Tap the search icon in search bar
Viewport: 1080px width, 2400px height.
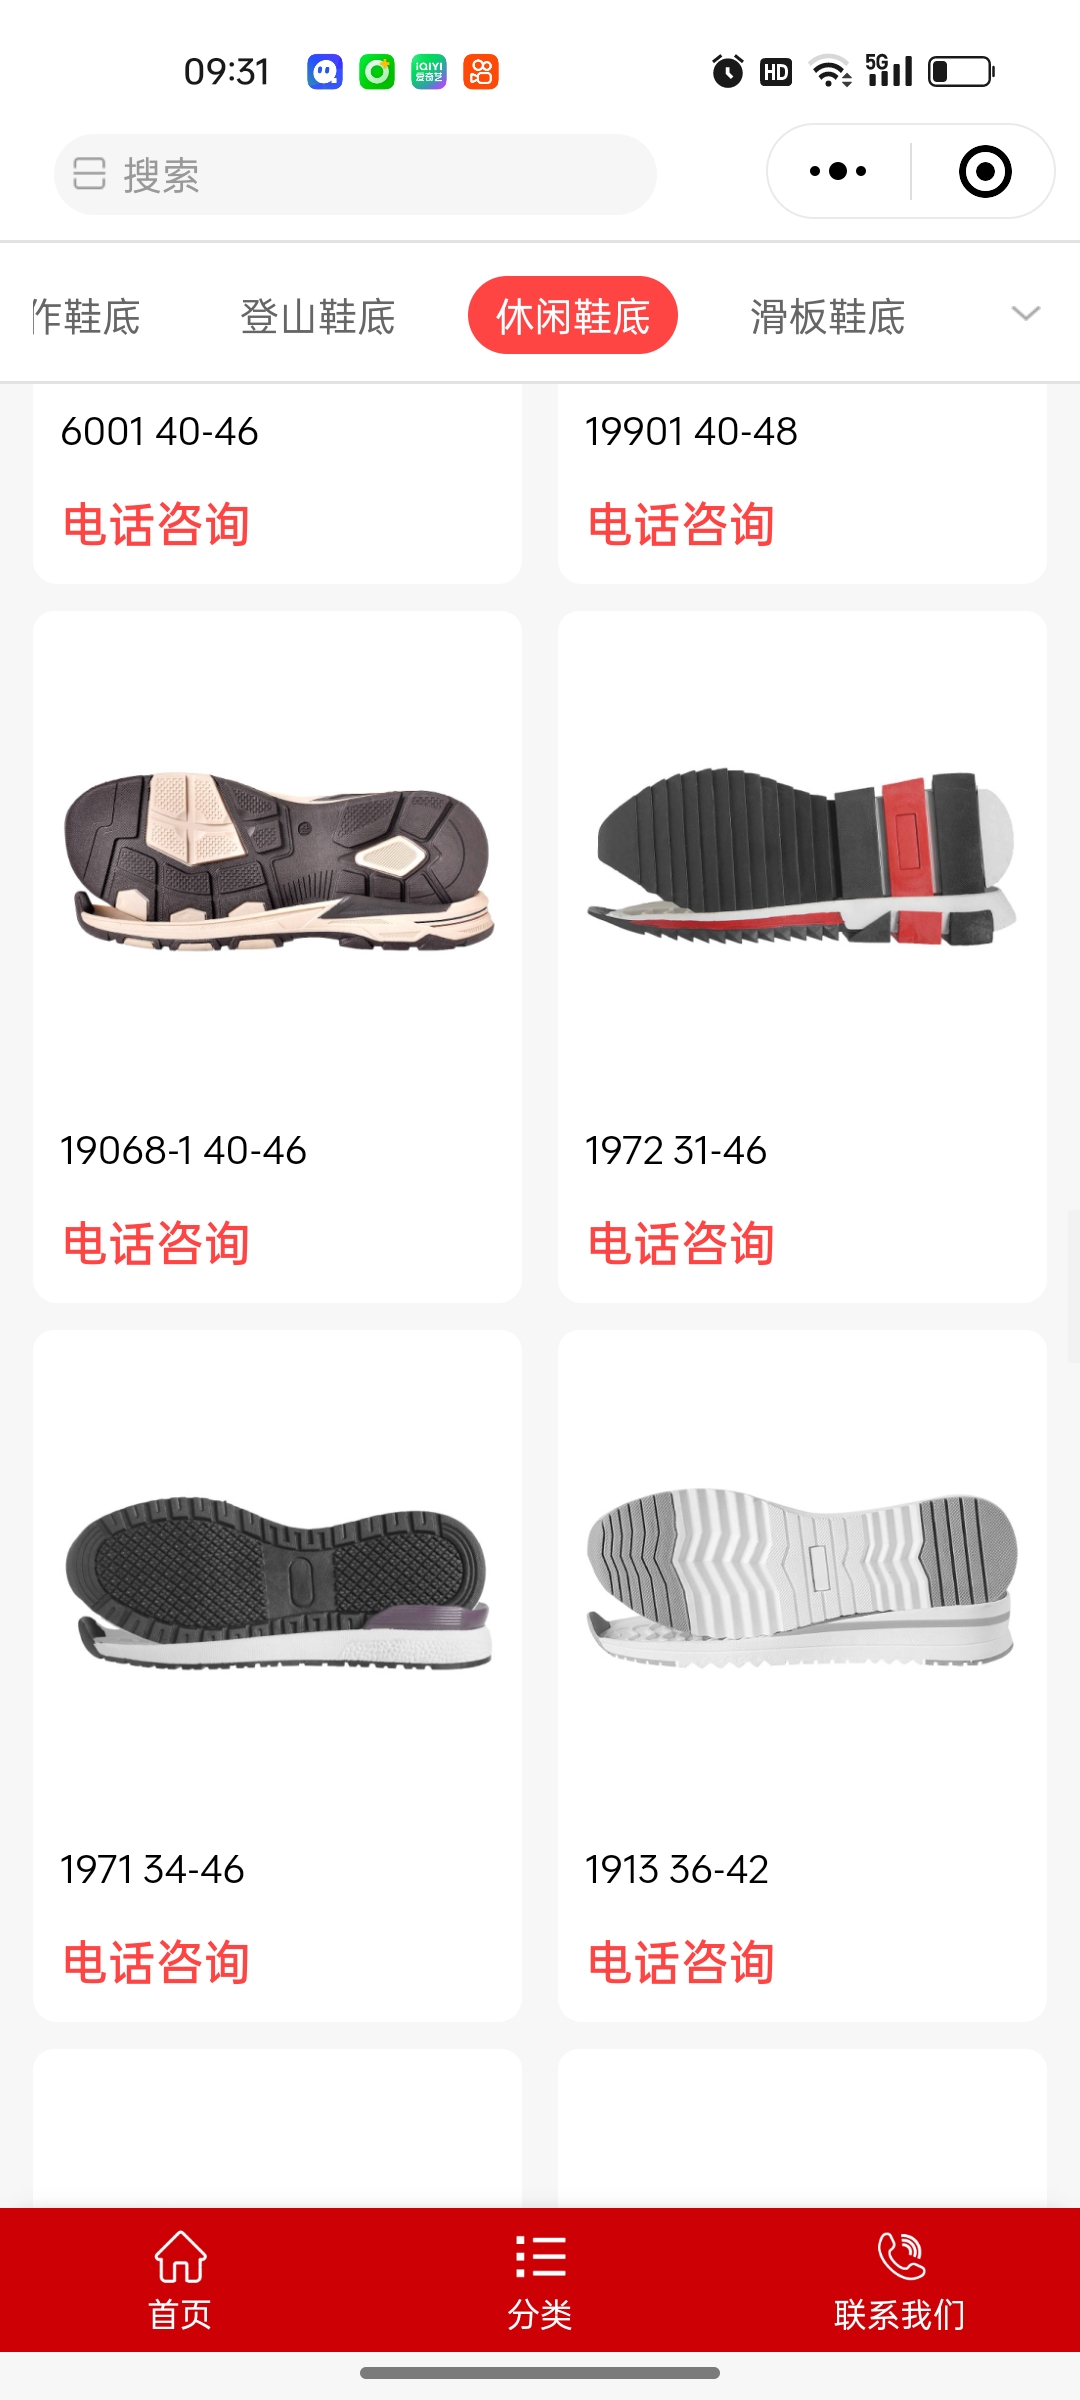pos(89,174)
